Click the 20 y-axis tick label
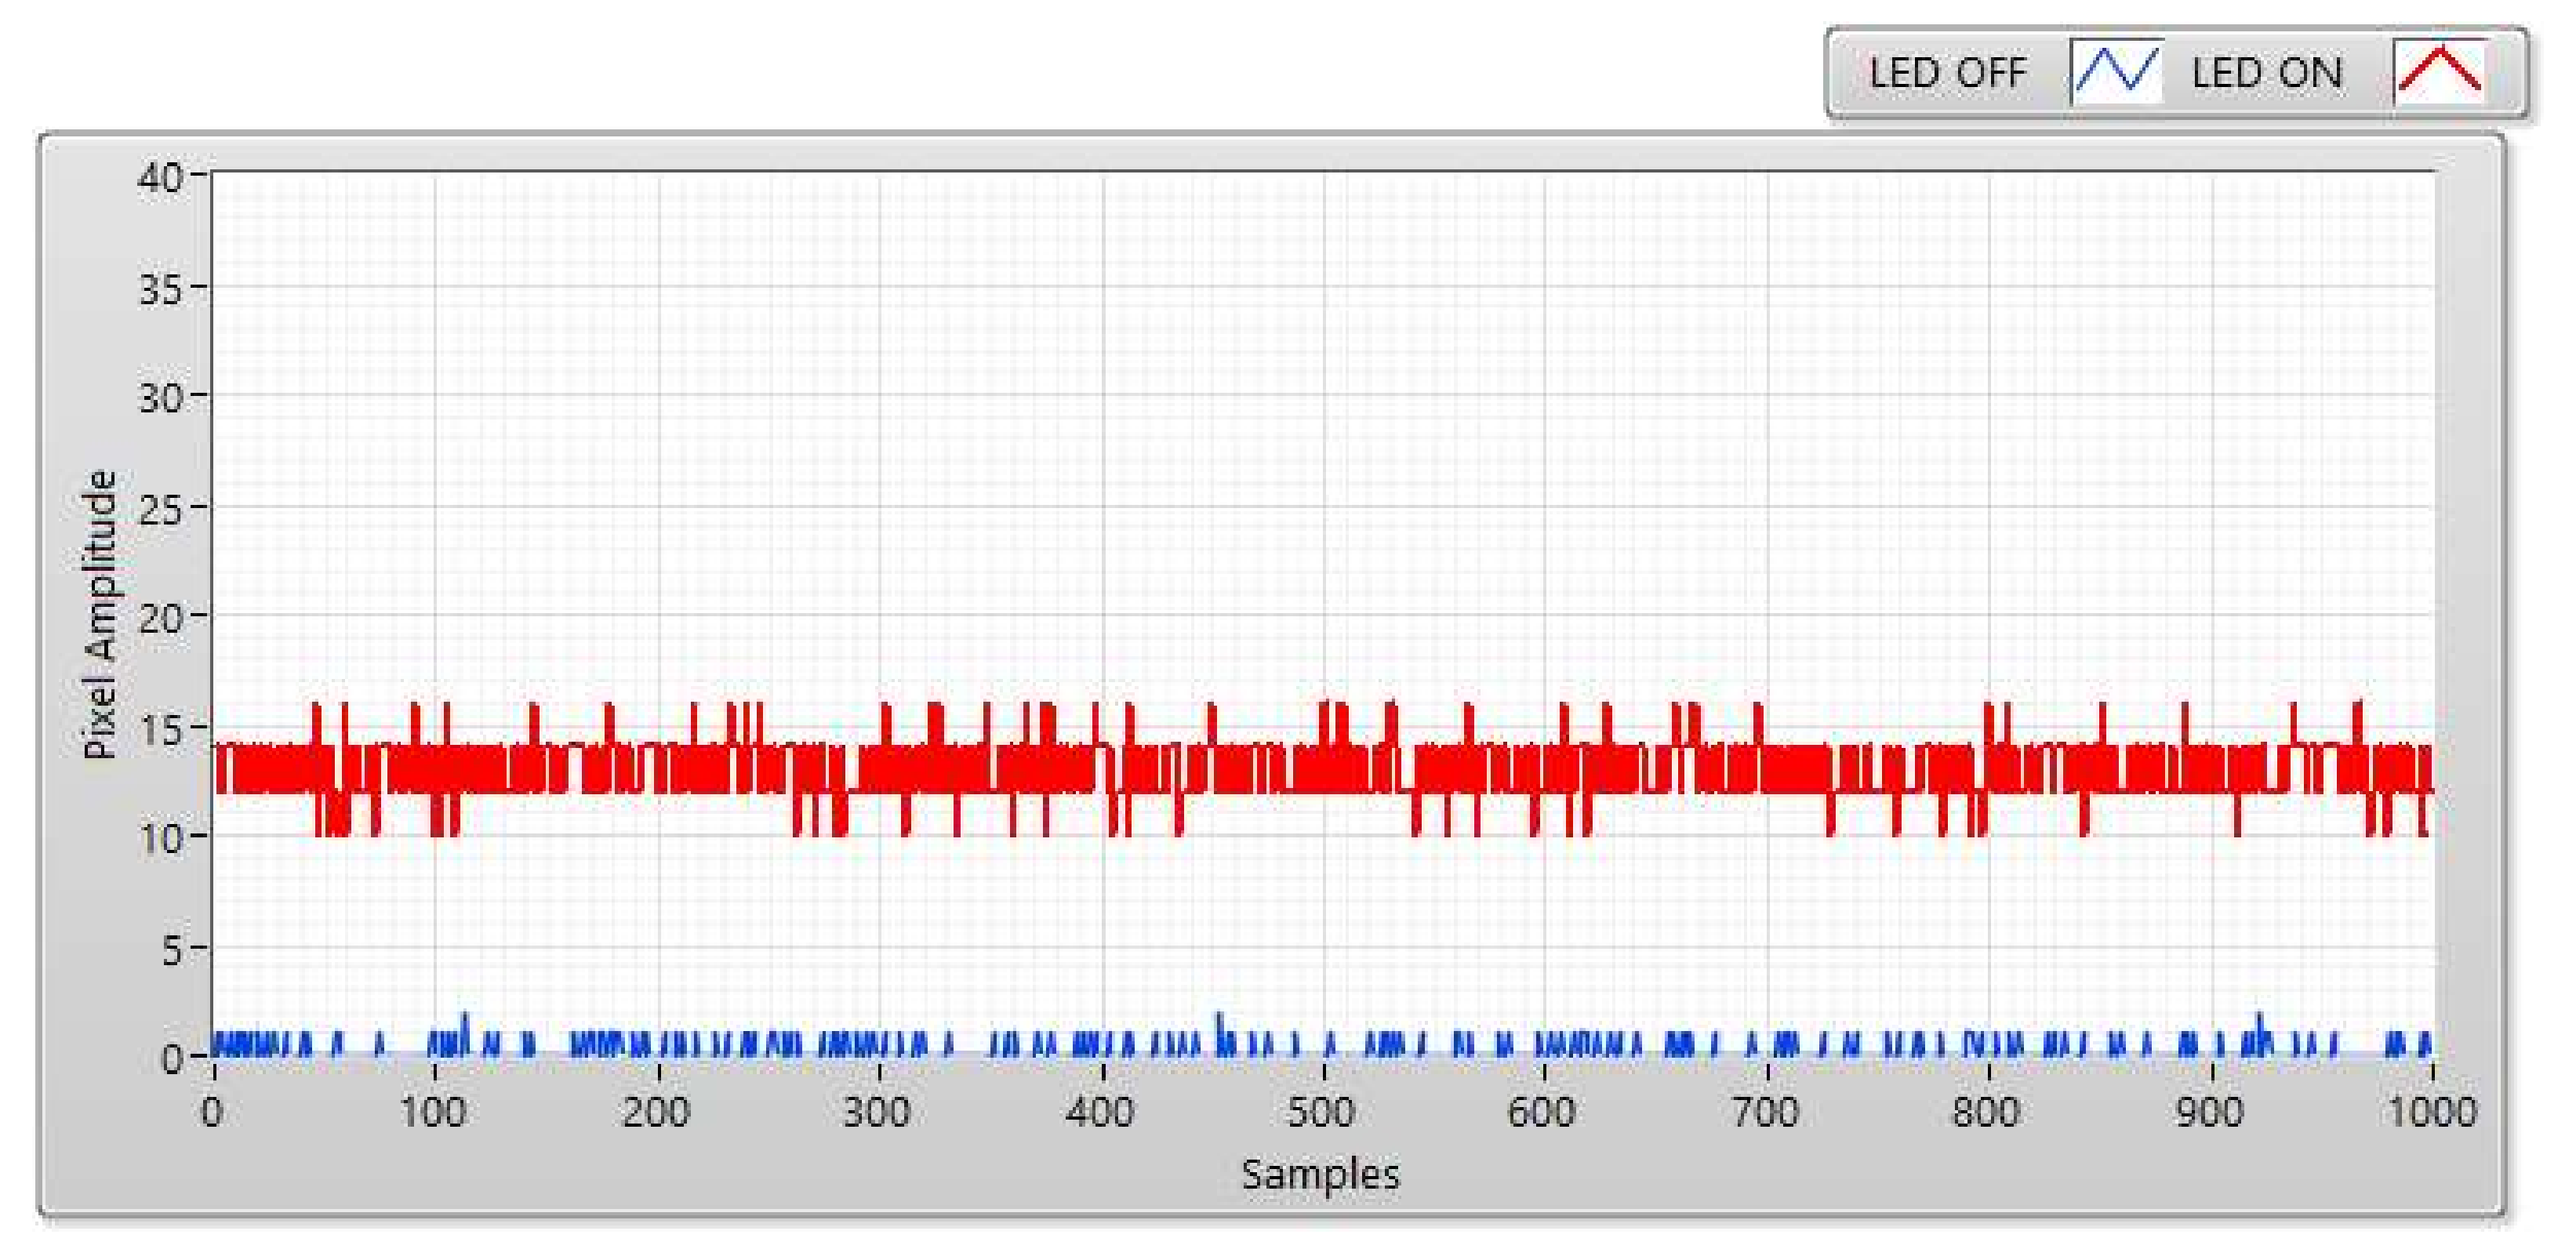The height and width of the screenshot is (1249, 2576). coord(160,619)
